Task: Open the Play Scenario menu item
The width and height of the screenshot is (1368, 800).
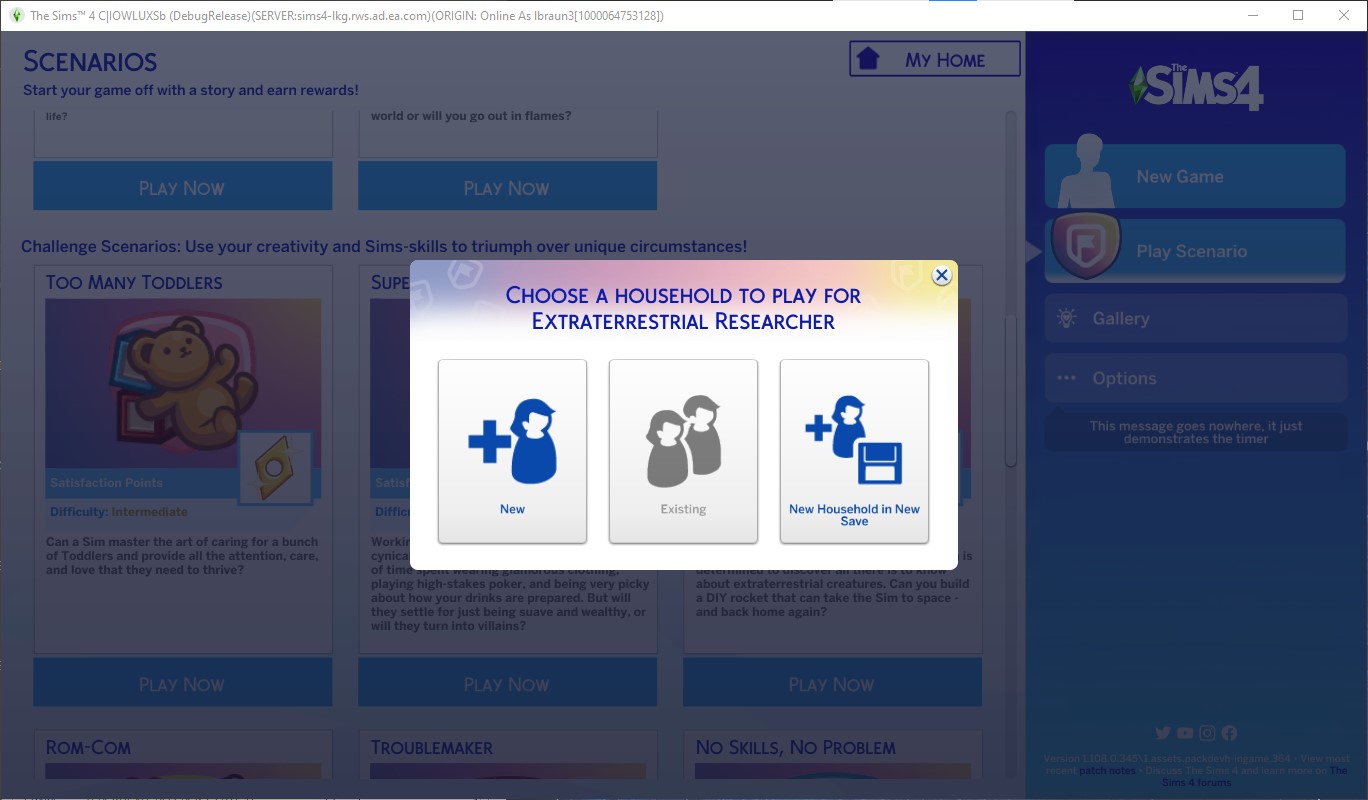Action: point(1195,251)
